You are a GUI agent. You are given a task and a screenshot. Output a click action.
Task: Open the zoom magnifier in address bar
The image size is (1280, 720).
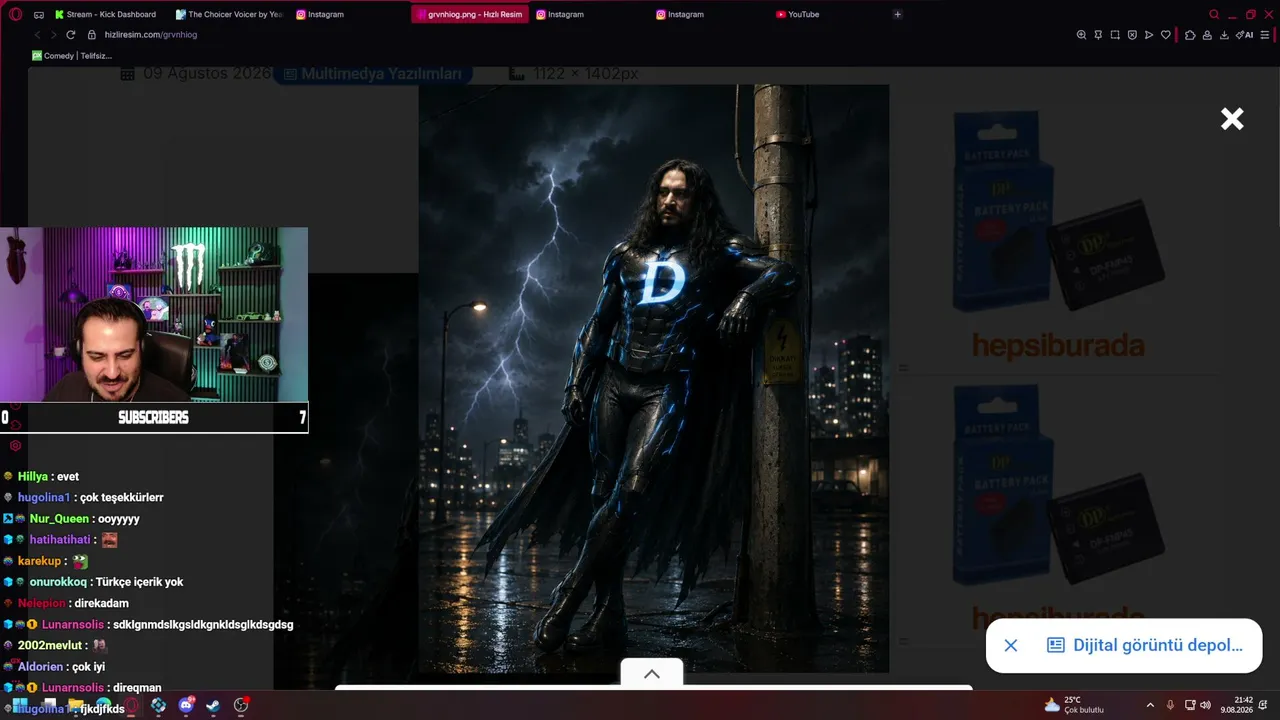(1081, 35)
